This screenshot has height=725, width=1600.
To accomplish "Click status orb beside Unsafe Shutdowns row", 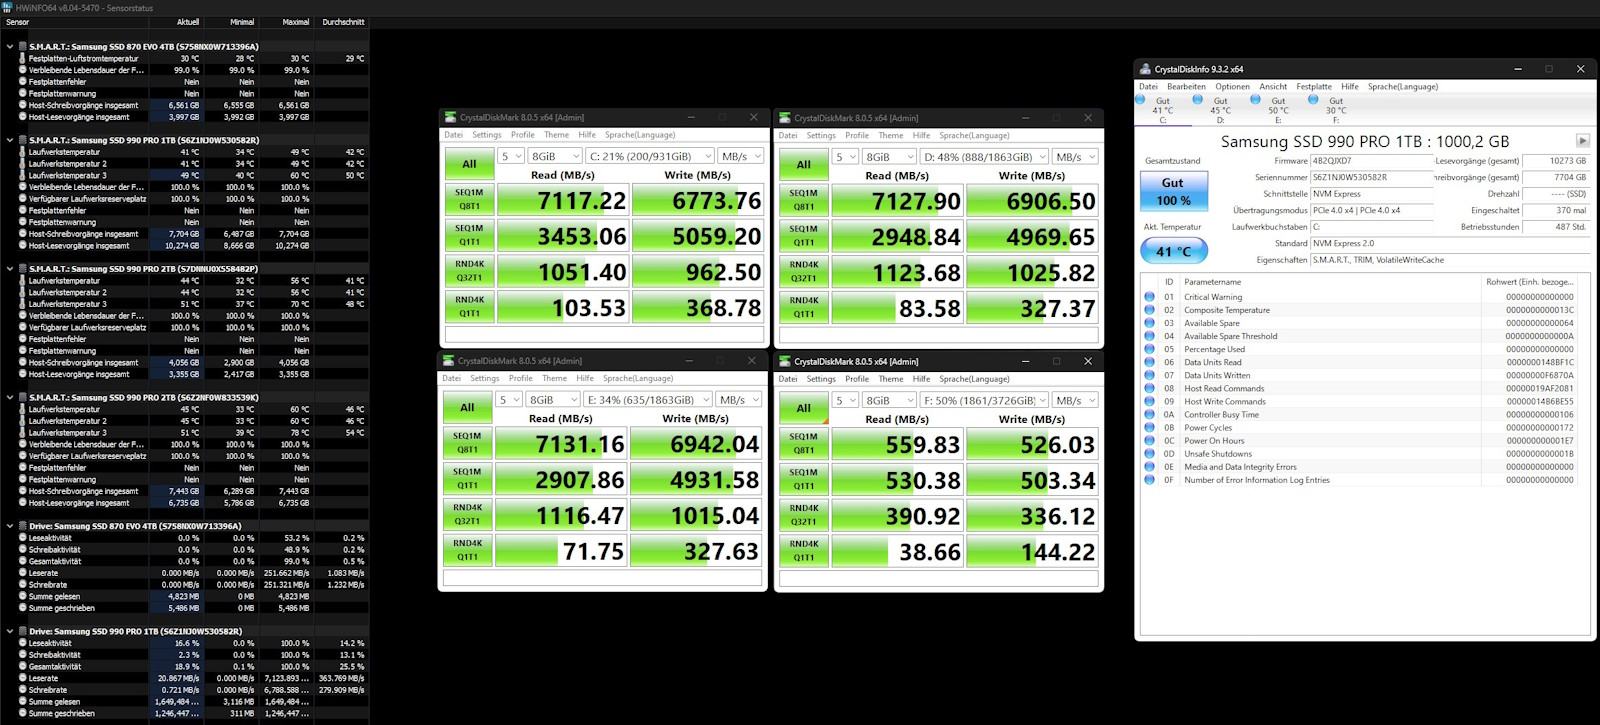I will tap(1149, 453).
